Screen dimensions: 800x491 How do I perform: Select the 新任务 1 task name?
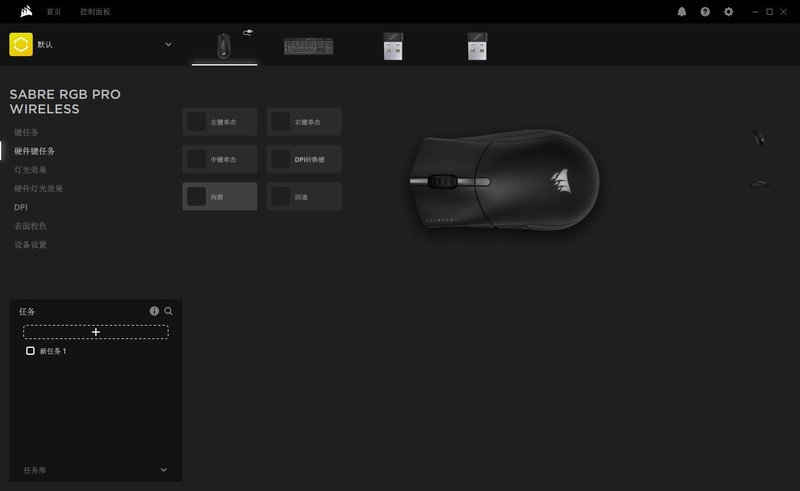pyautogui.click(x=53, y=351)
